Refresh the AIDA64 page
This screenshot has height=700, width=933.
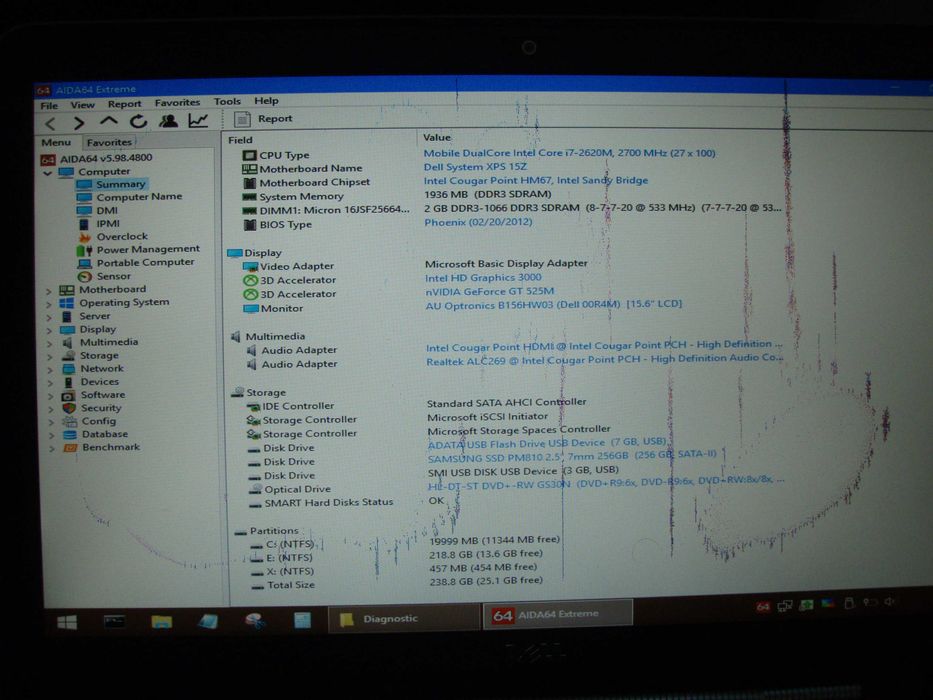coord(138,121)
